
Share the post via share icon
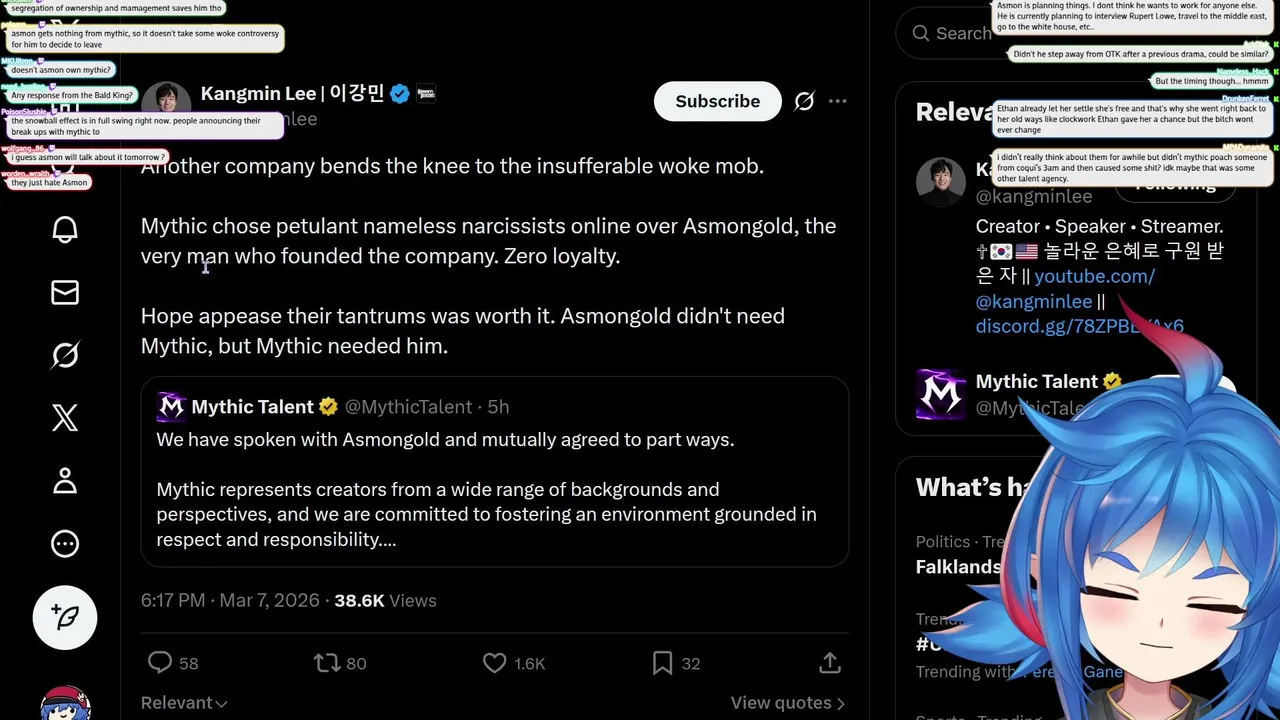[x=829, y=662]
